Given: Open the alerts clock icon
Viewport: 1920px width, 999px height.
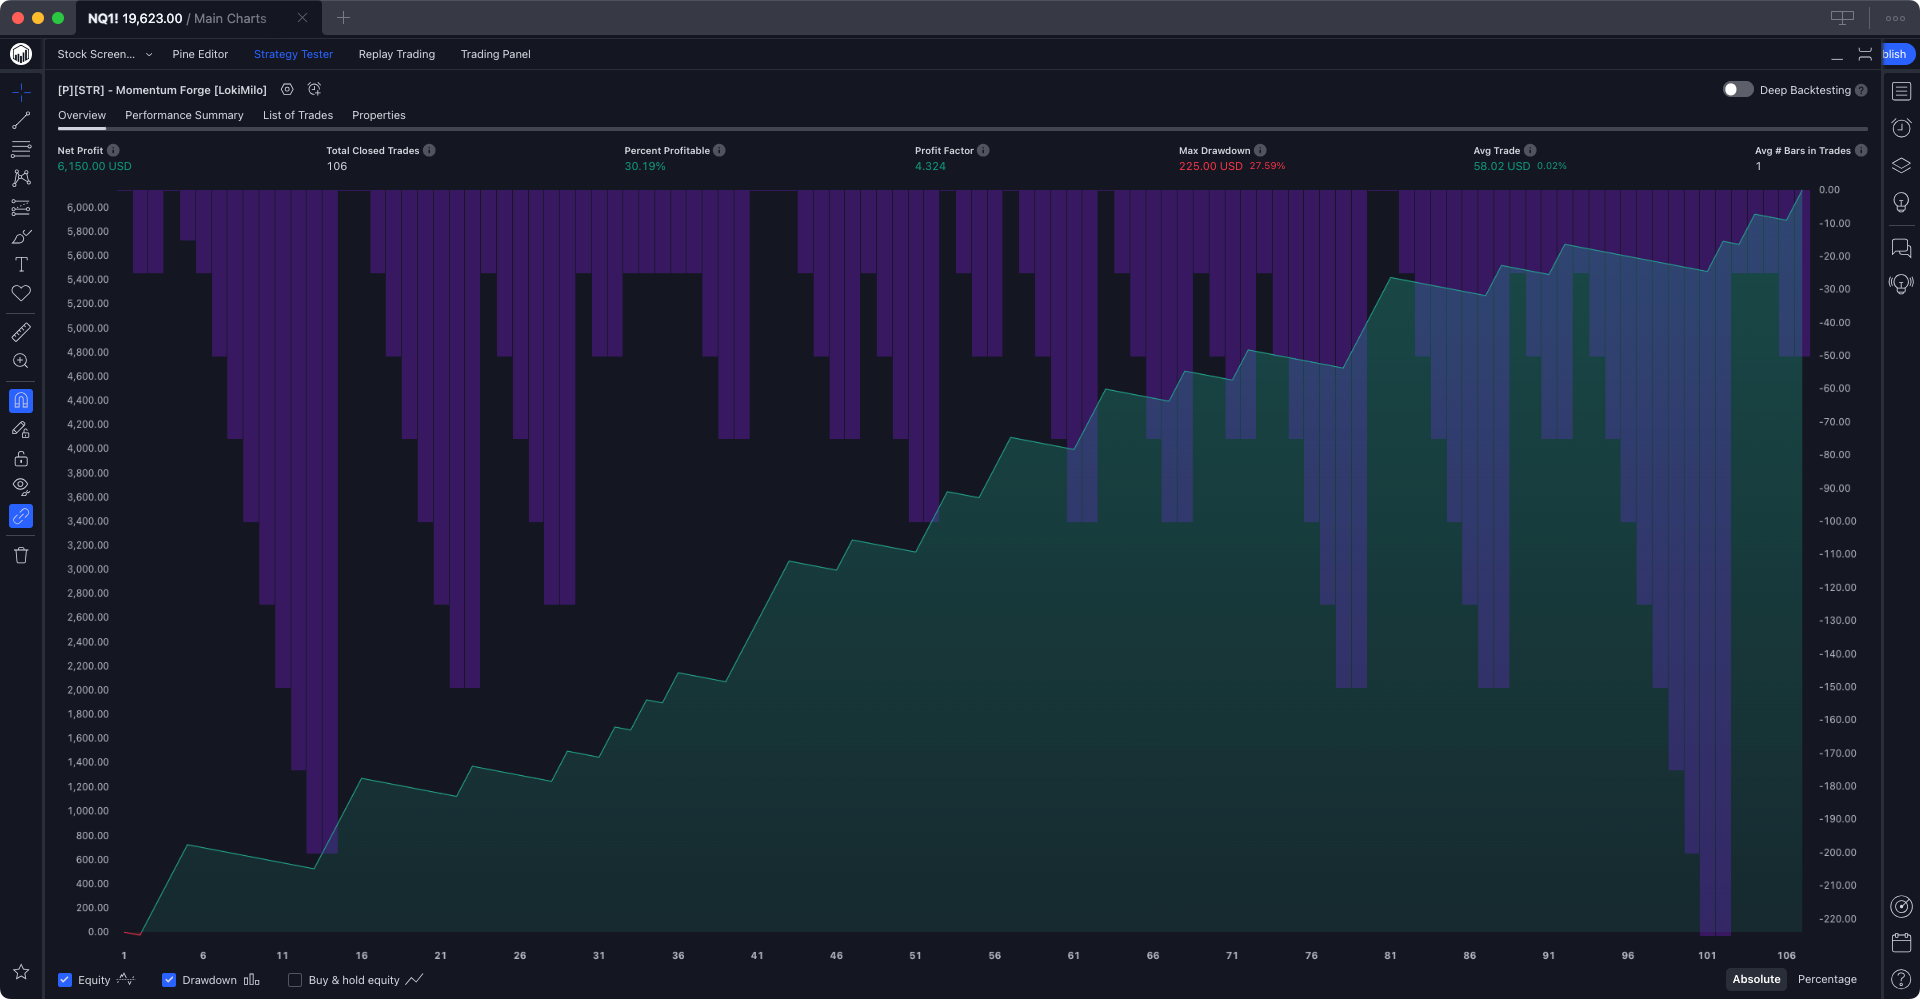Looking at the screenshot, I should coord(1901,128).
